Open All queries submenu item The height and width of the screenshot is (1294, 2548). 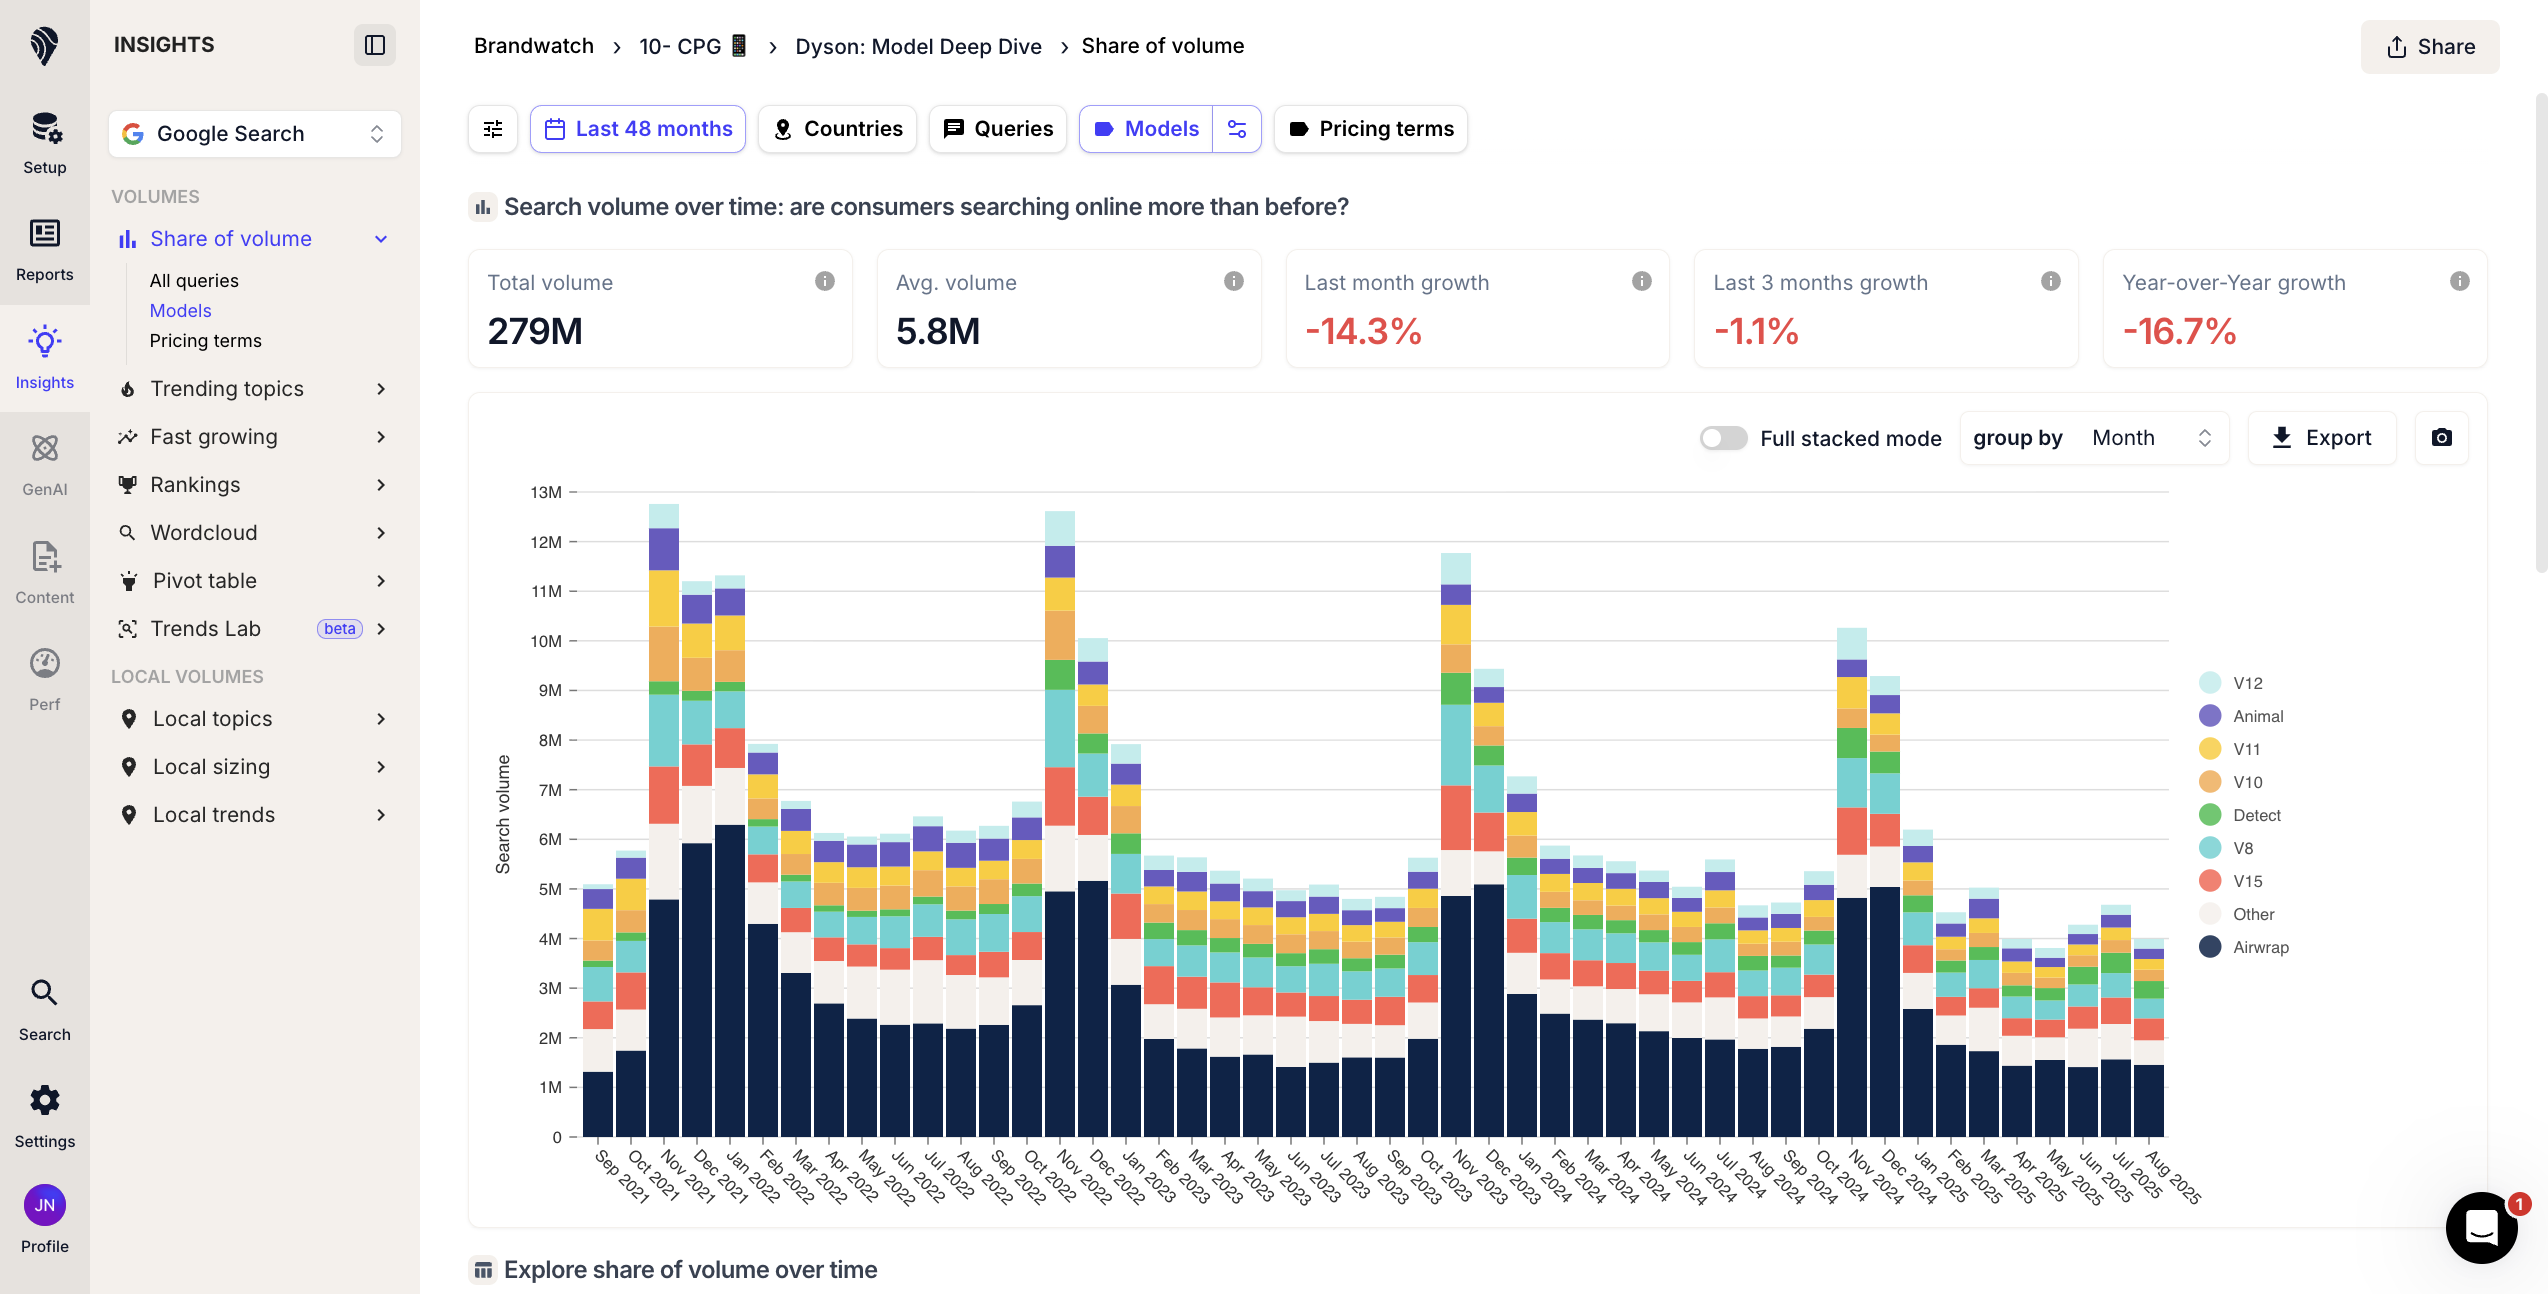[x=194, y=281]
